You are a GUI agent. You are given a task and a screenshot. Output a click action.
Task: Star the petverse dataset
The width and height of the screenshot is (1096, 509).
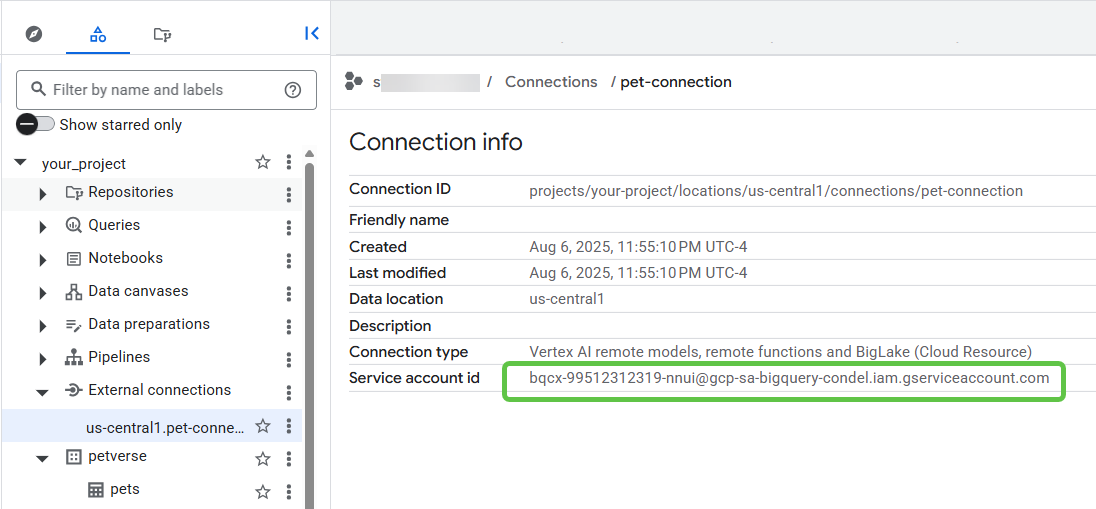click(263, 459)
